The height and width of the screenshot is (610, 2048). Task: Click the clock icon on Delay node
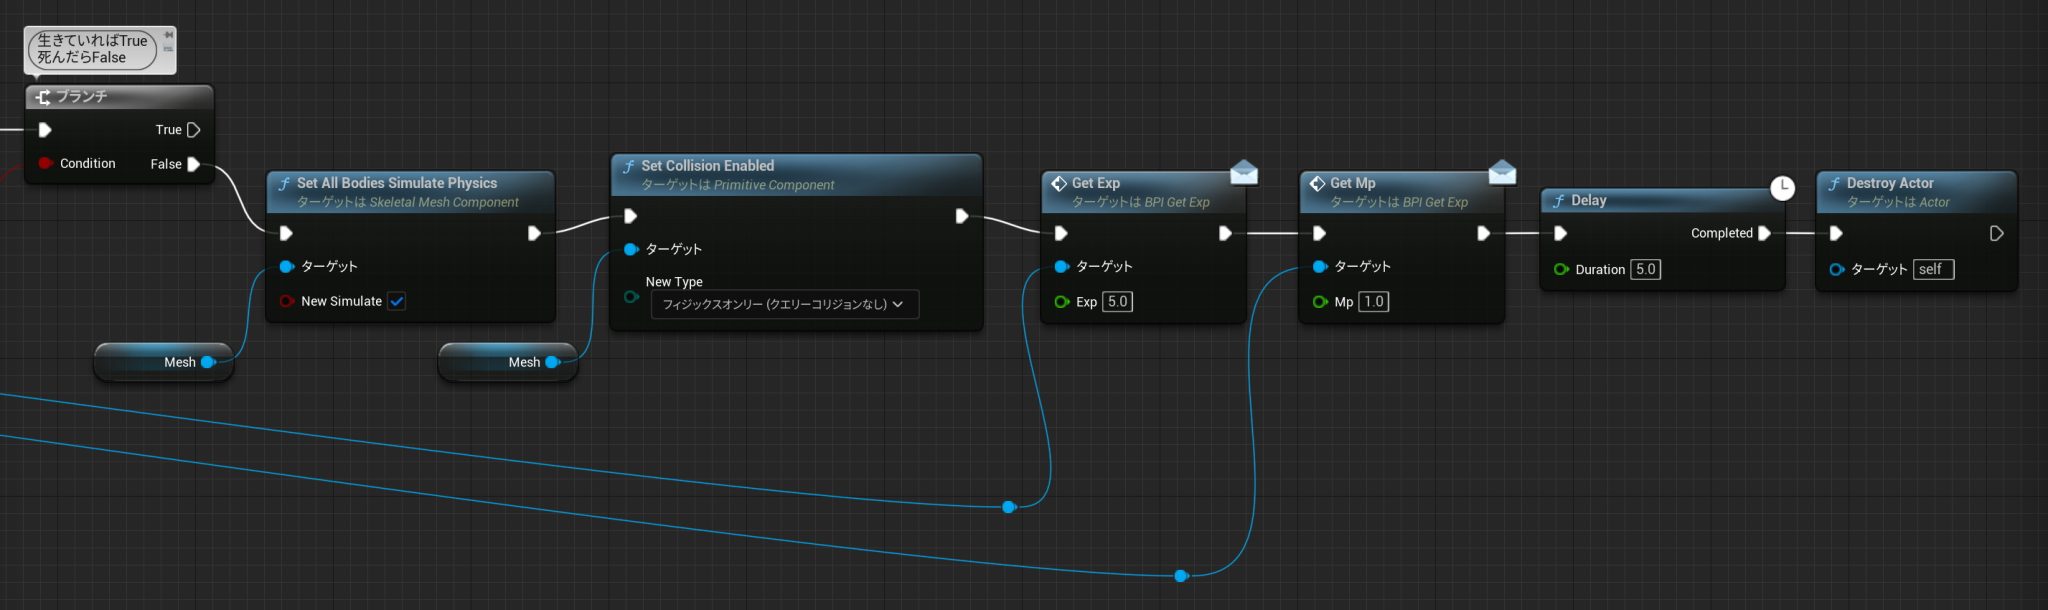(1782, 188)
